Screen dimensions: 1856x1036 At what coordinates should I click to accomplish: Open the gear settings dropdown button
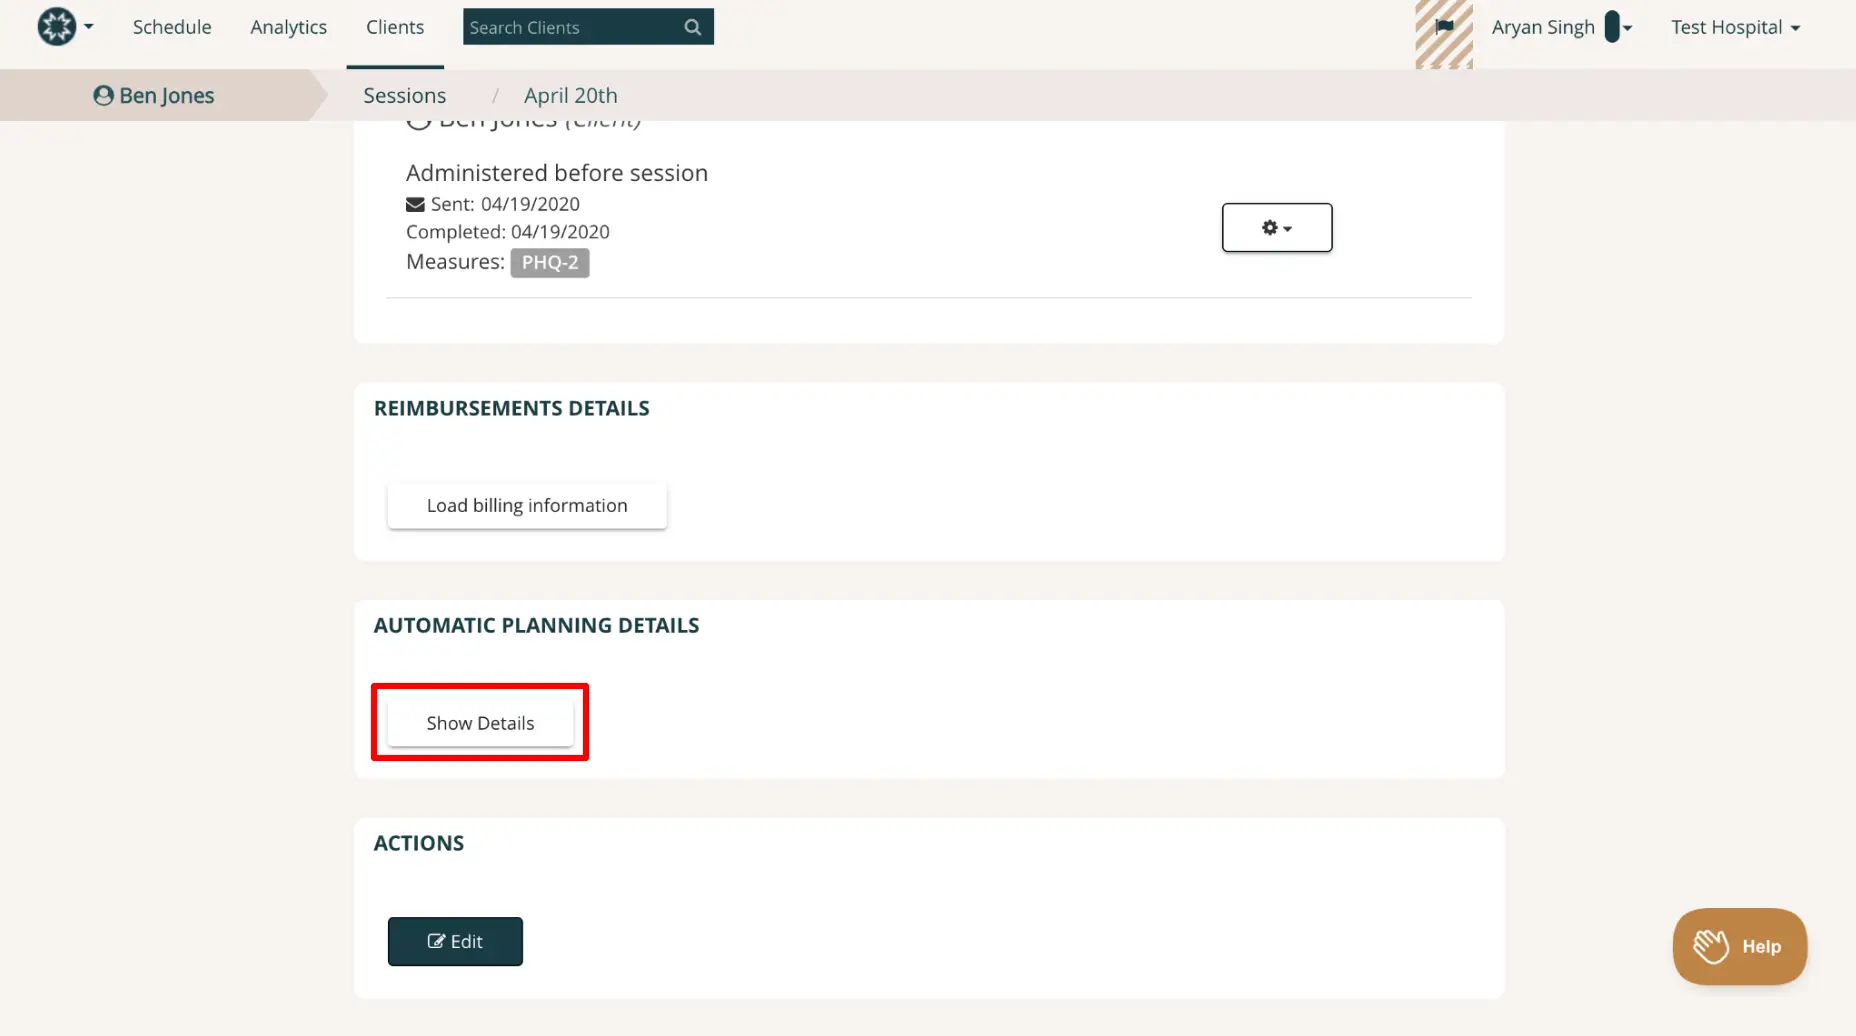click(x=1276, y=228)
